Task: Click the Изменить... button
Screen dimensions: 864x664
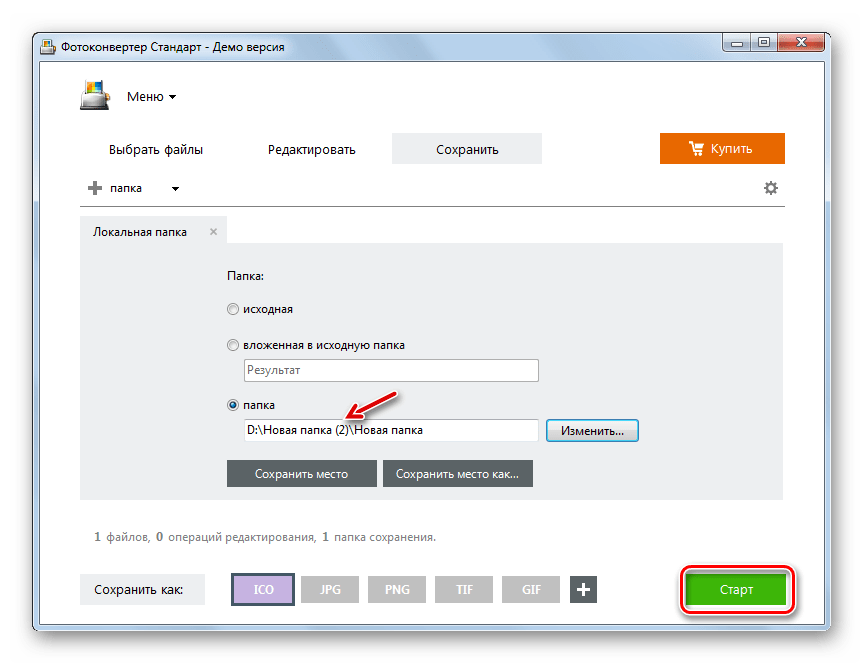Action: point(592,431)
